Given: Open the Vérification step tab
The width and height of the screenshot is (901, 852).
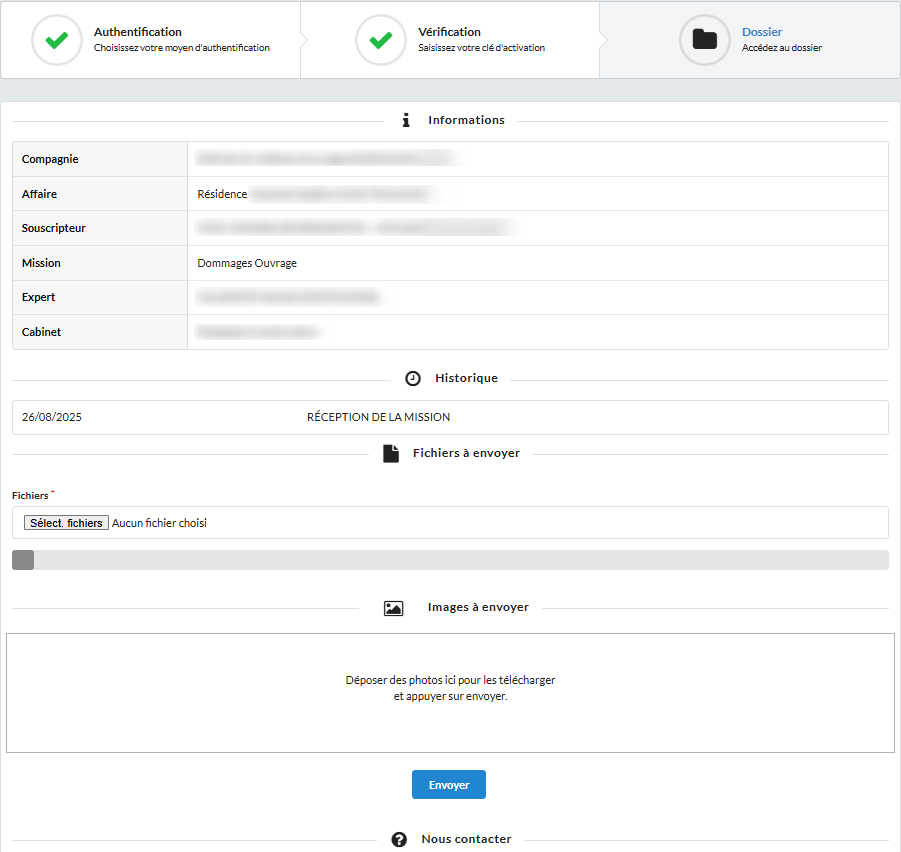Looking at the screenshot, I should [x=470, y=40].
